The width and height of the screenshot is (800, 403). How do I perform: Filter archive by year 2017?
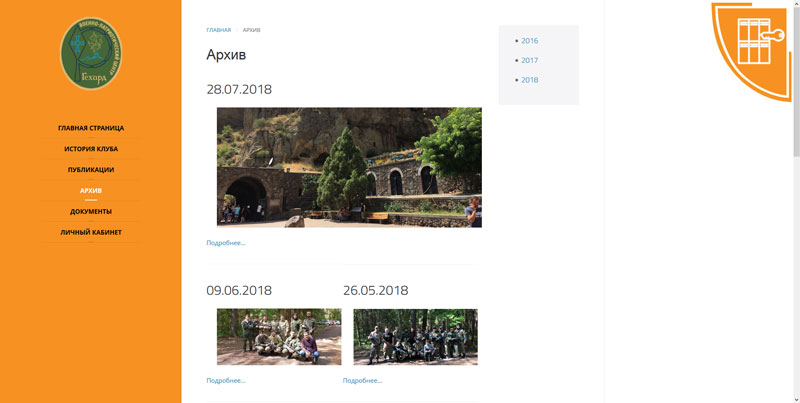[529, 60]
